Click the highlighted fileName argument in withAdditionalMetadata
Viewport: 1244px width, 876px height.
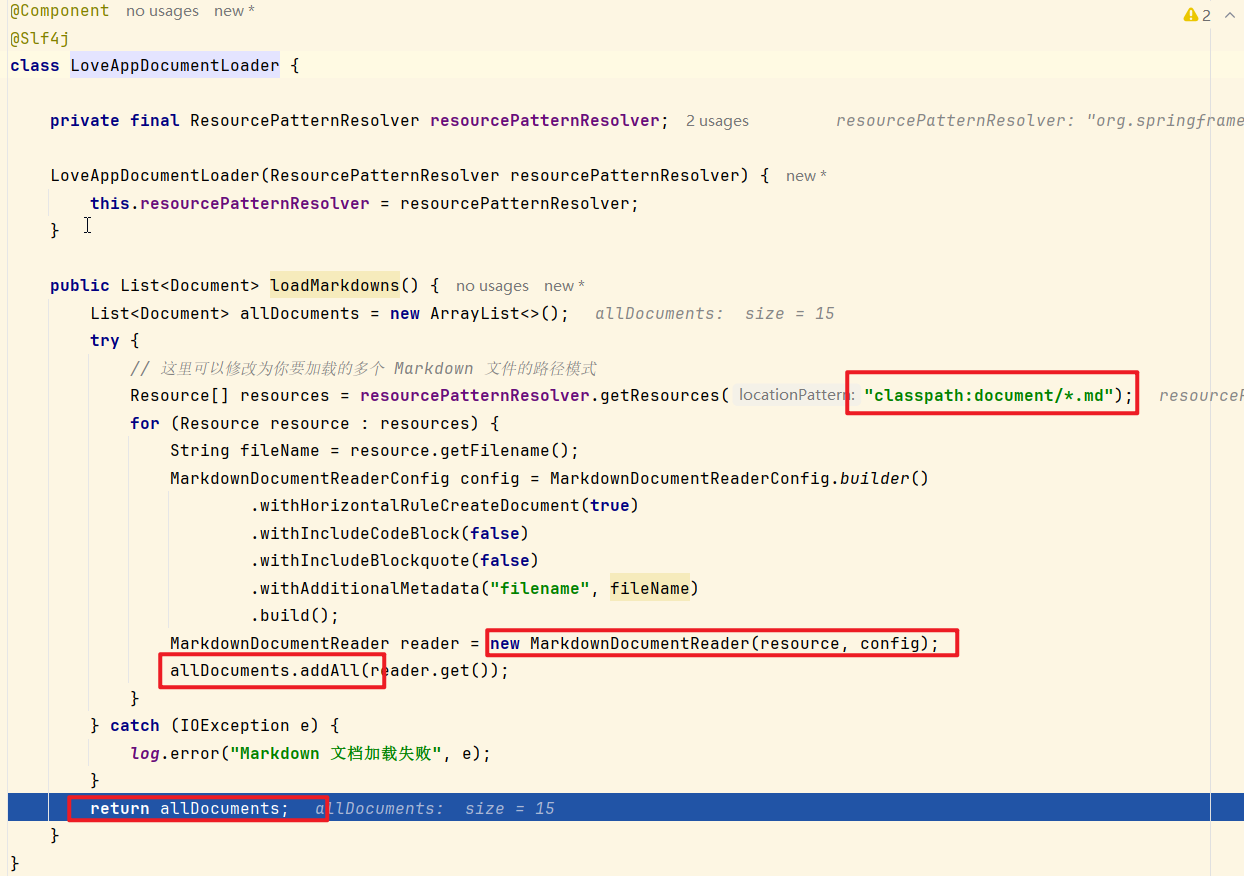click(x=650, y=588)
